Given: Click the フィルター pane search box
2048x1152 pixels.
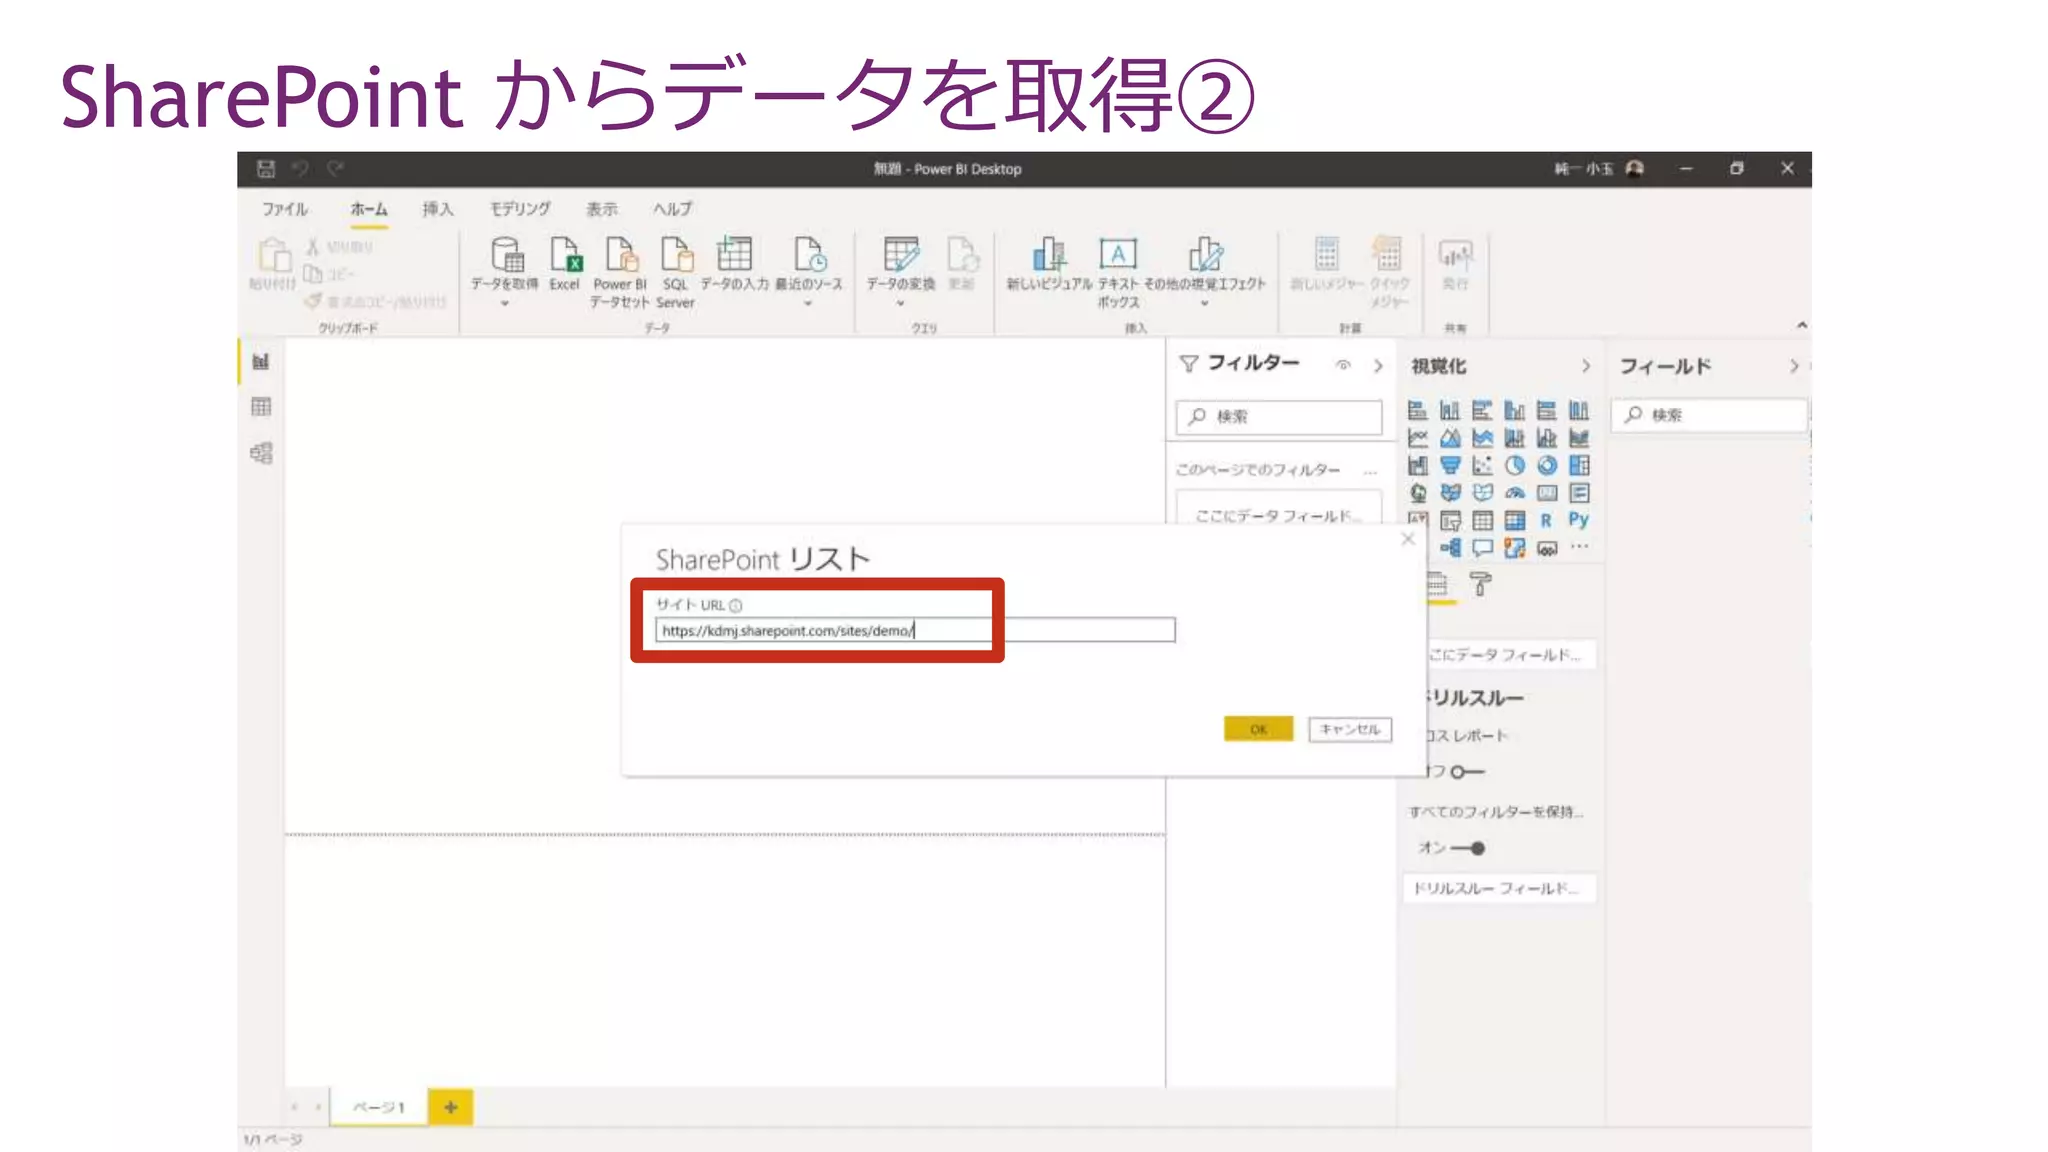Looking at the screenshot, I should coord(1279,417).
